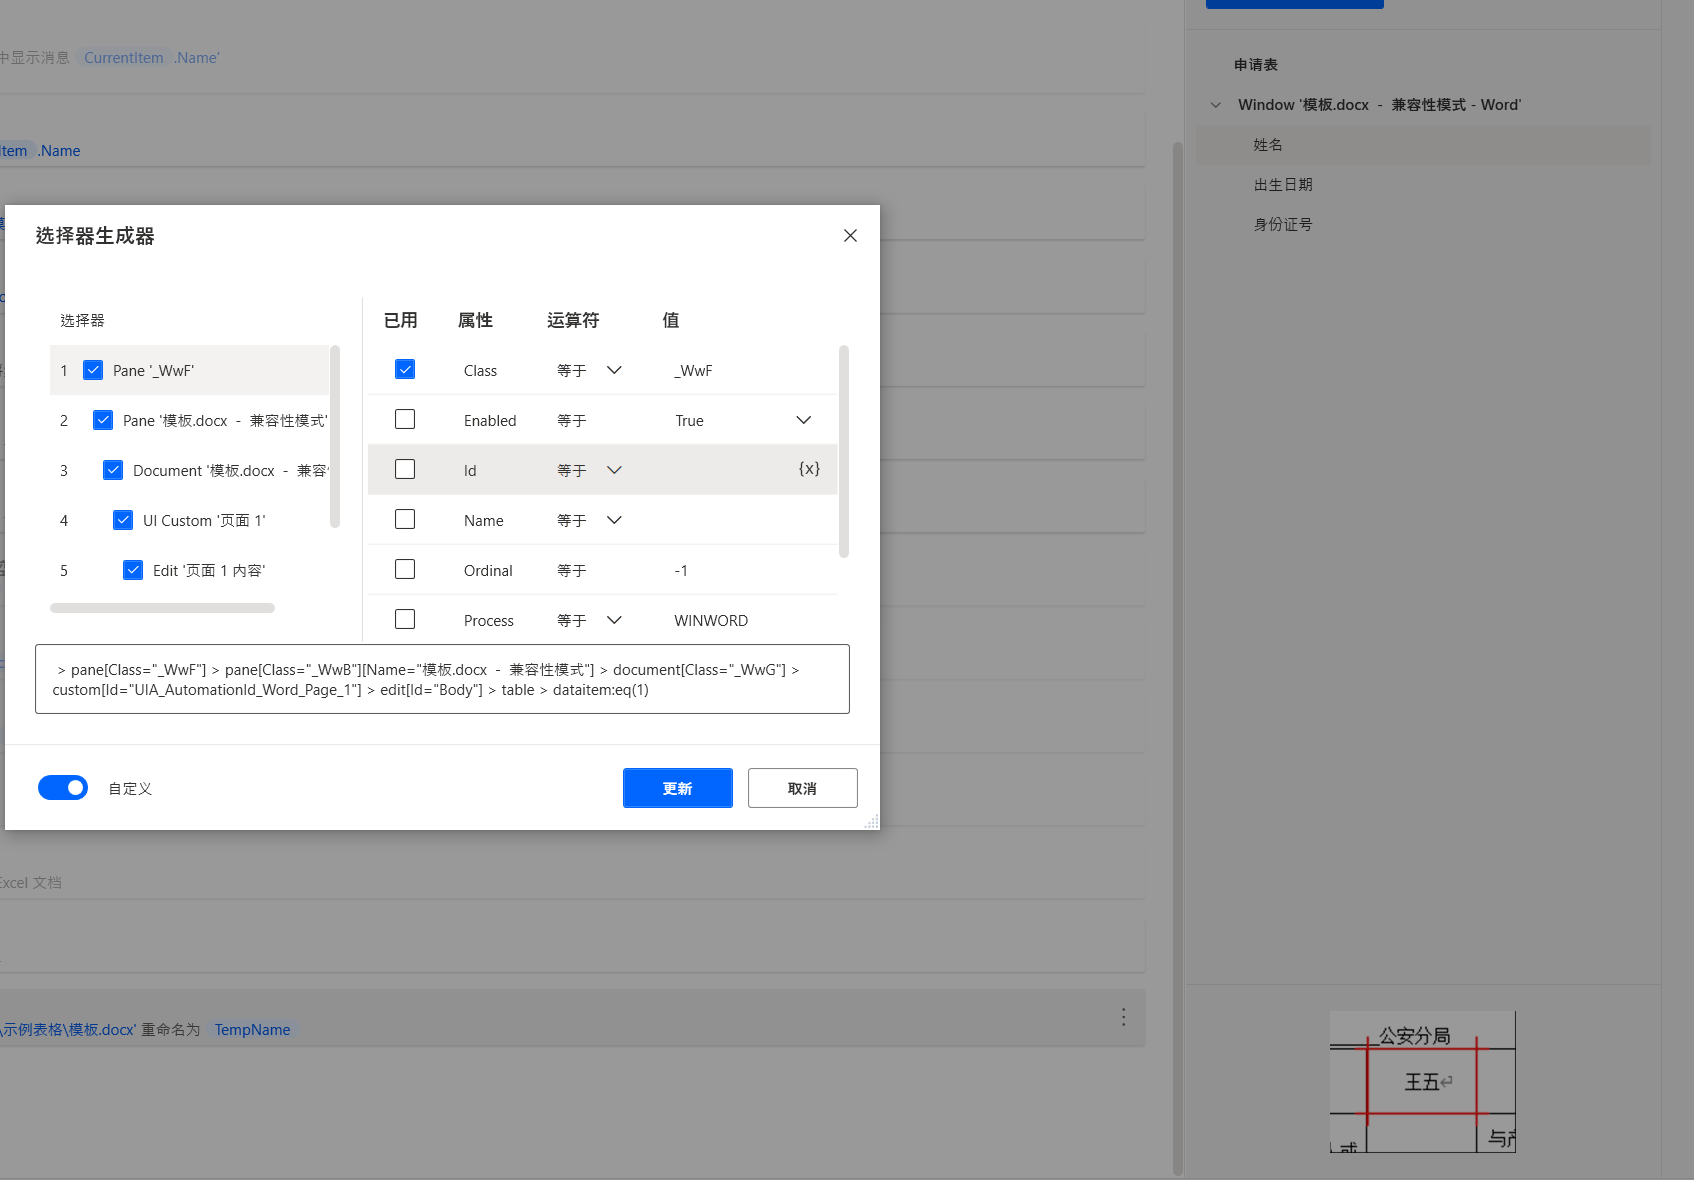This screenshot has height=1180, width=1694.
Task: Uncheck the Class attribute checkbox
Action: coord(405,370)
